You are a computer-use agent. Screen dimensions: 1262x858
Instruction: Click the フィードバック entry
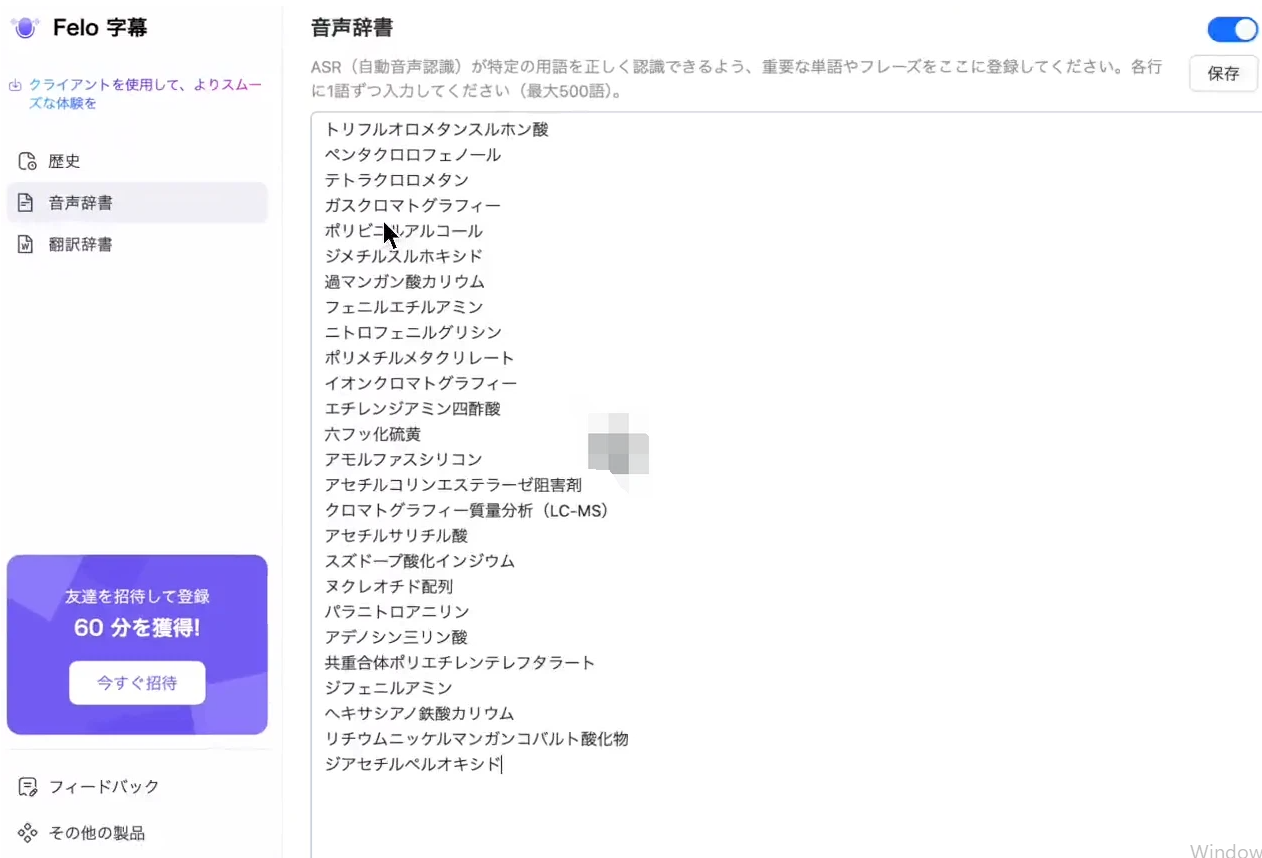(x=102, y=786)
